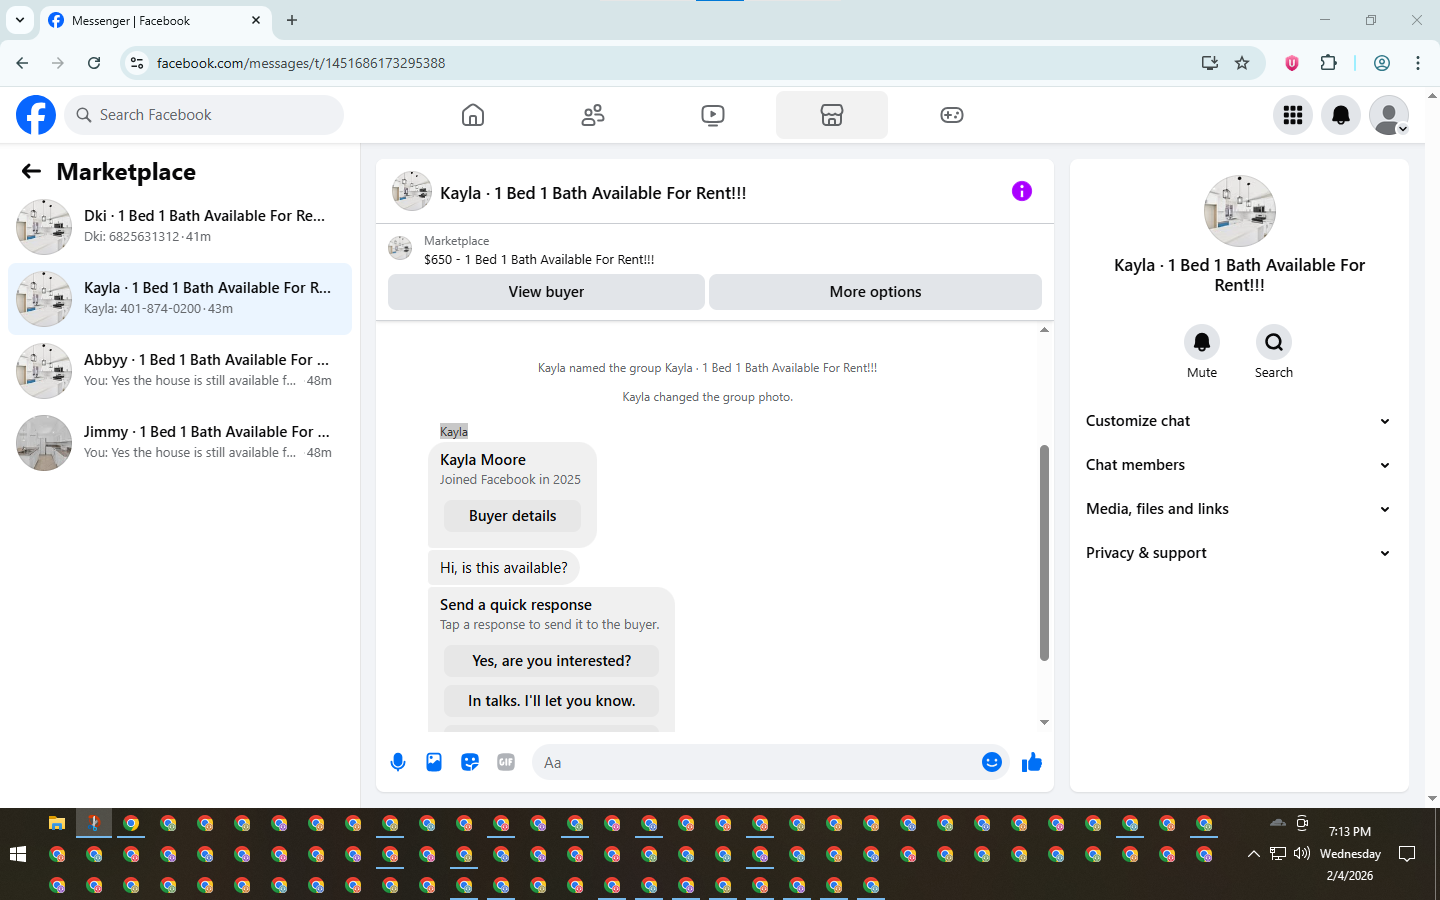Click 'Hi, is this available?' message bubble
This screenshot has width=1440, height=900.
pos(503,567)
